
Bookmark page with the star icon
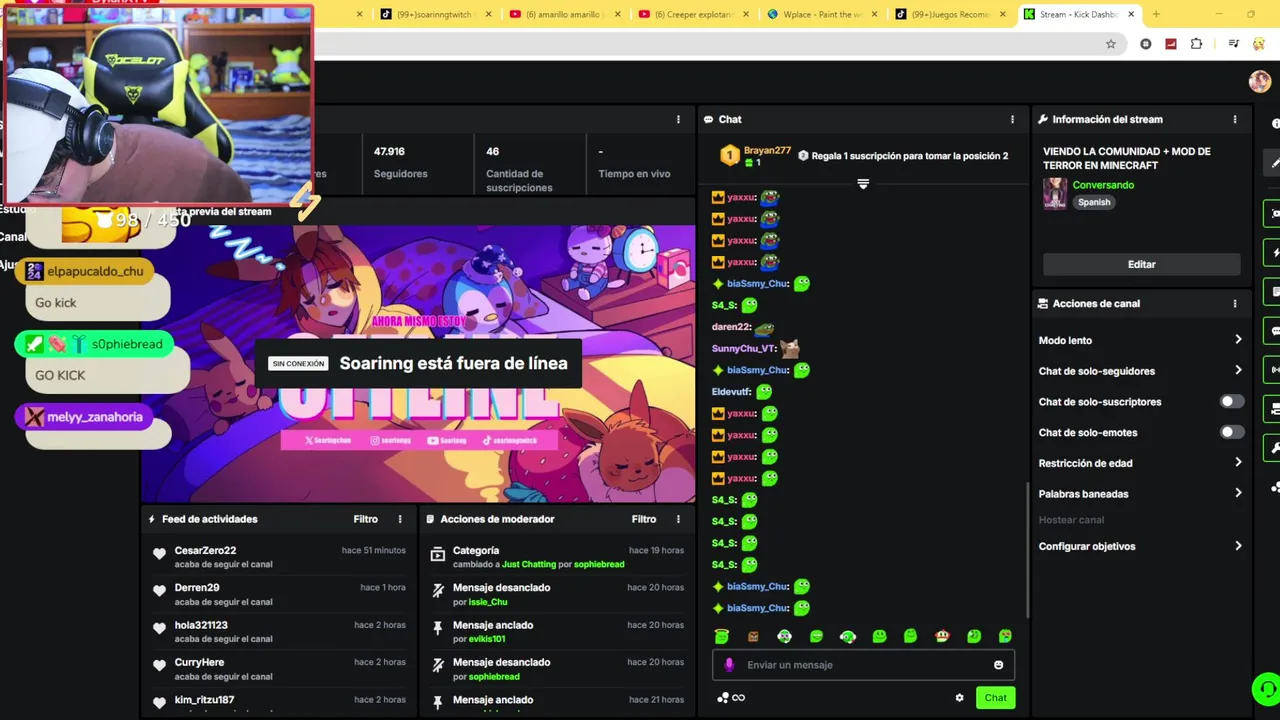[x=1110, y=44]
